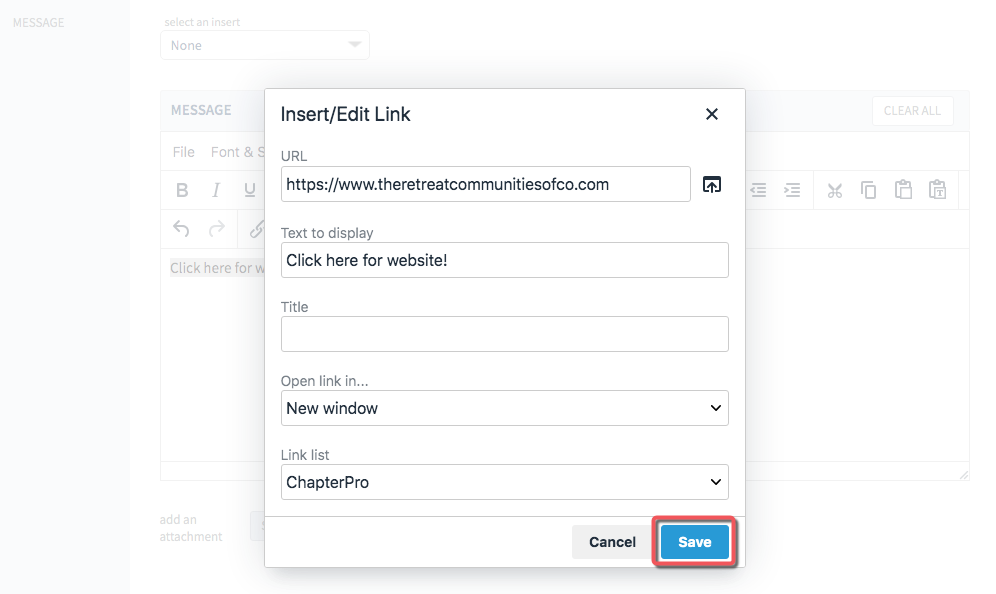Click the CLEAR ALL button
996x594 pixels.
click(x=912, y=111)
